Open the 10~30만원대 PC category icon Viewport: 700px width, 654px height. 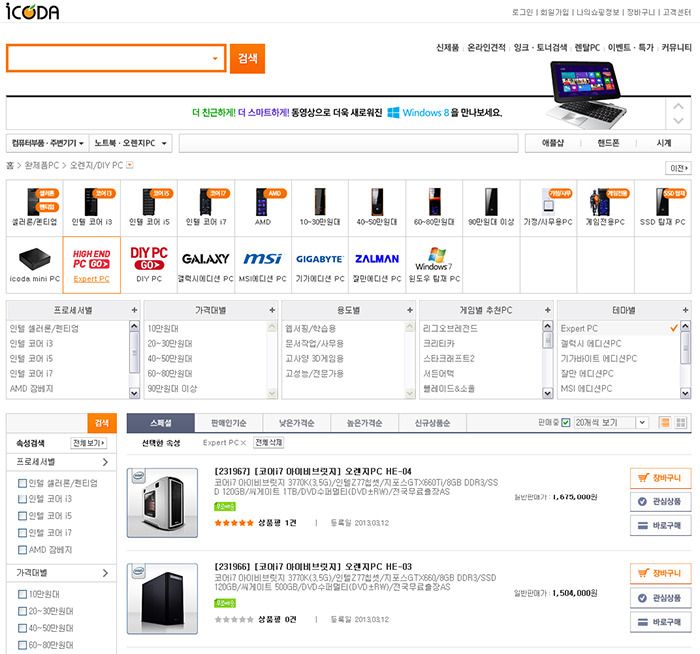tap(320, 208)
